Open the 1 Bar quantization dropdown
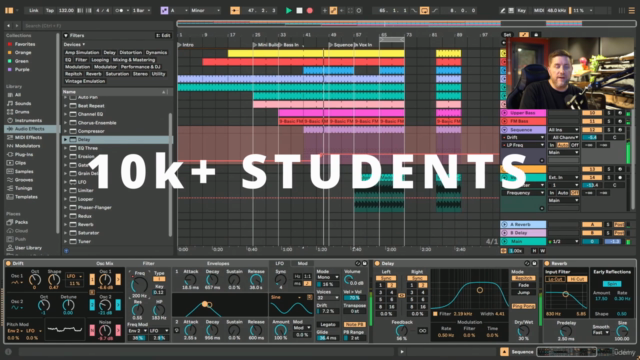This screenshot has width=640, height=360. pyautogui.click(x=141, y=10)
